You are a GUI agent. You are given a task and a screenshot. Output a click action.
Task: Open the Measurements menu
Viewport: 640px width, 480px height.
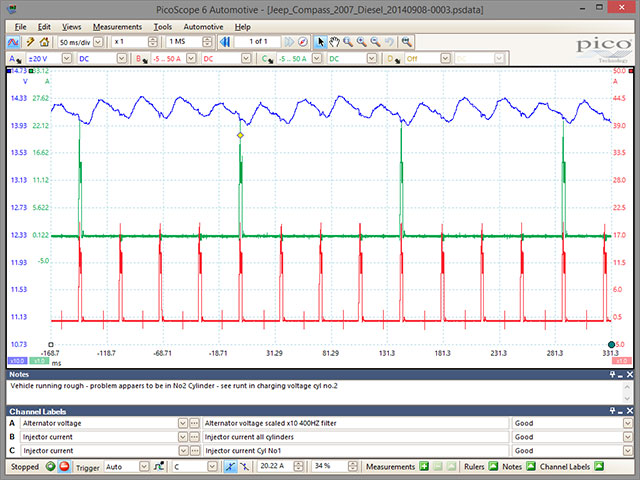(117, 27)
